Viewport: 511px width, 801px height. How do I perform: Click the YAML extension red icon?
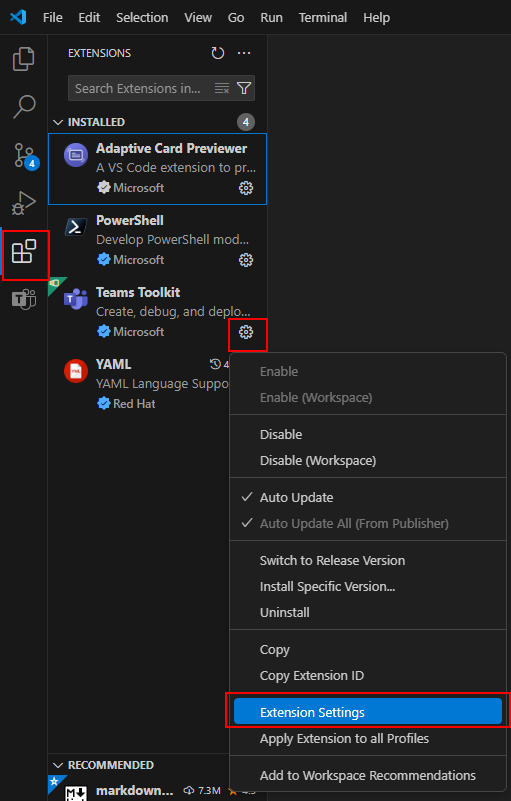point(76,370)
